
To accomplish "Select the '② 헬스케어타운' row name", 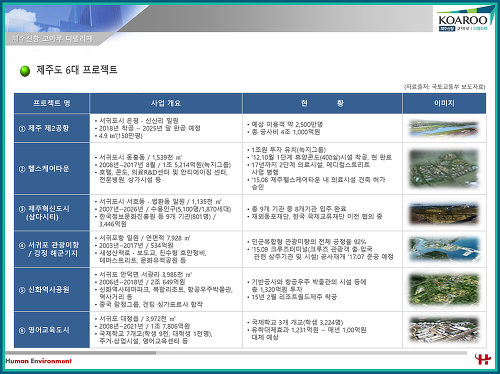I will (44, 169).
